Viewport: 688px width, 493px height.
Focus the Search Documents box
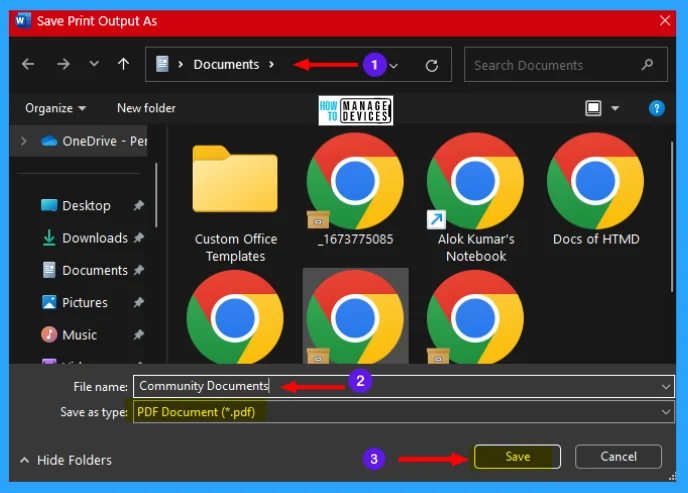click(566, 65)
